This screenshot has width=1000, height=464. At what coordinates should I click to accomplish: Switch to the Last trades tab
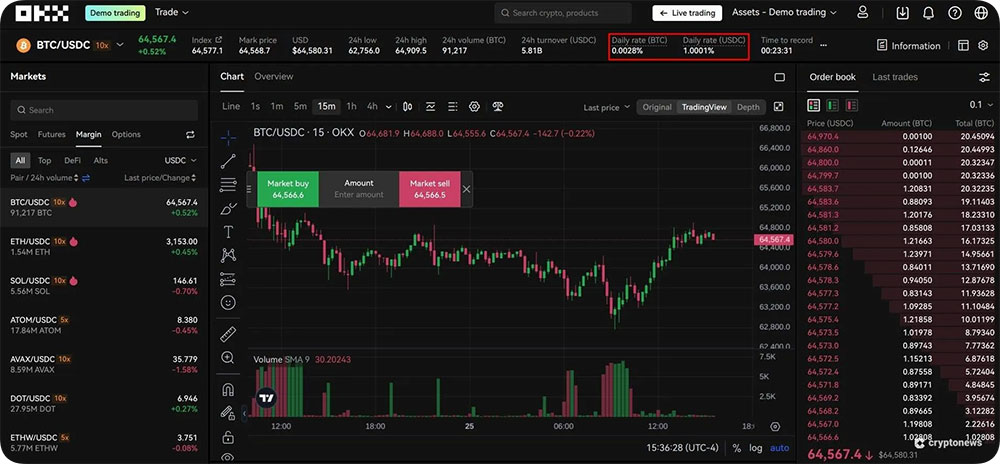pyautogui.click(x=894, y=77)
